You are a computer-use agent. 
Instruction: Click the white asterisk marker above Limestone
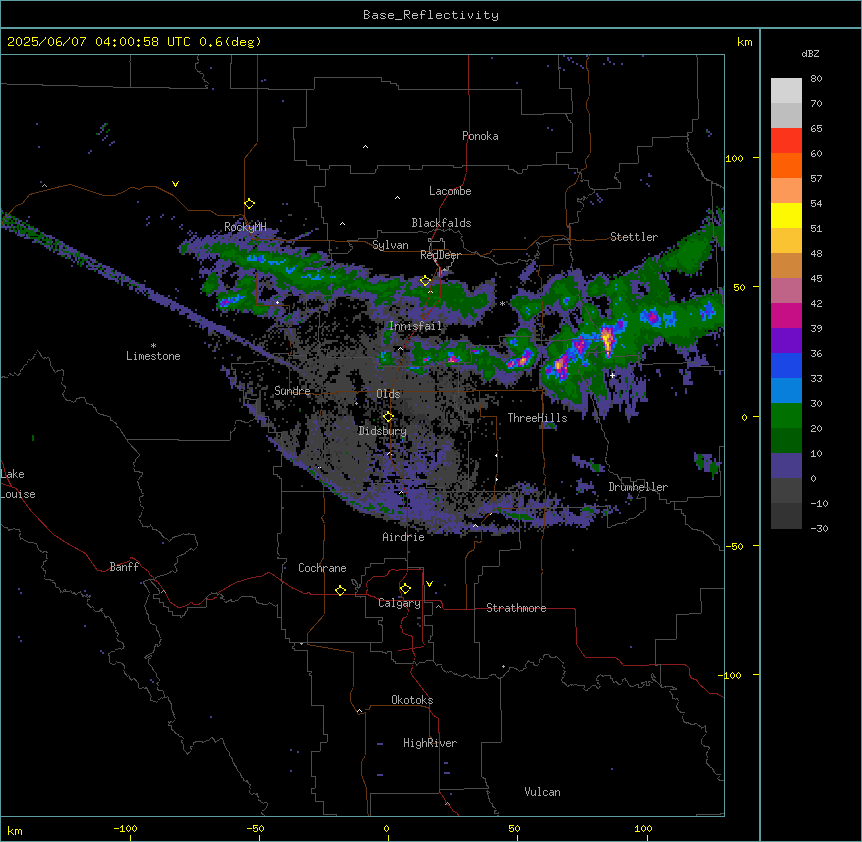click(153, 346)
